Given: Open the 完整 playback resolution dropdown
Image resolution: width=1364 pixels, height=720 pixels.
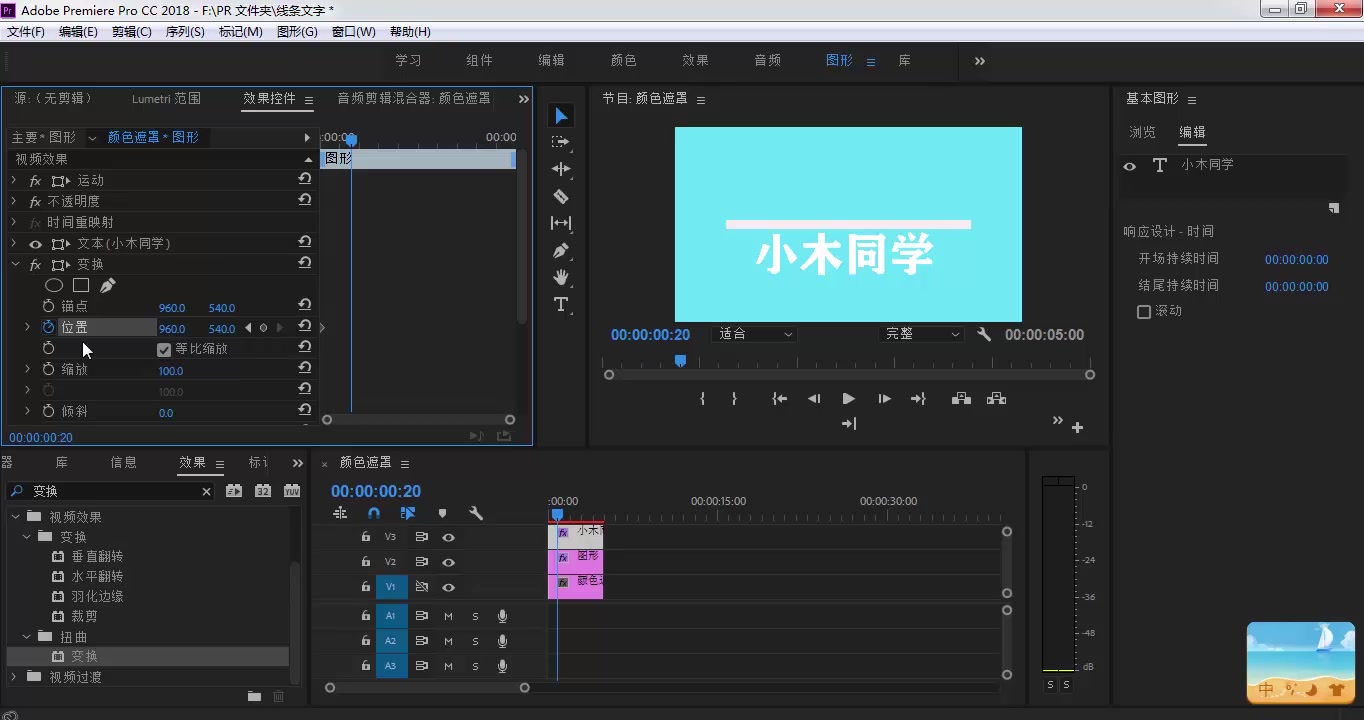Looking at the screenshot, I should tap(920, 334).
